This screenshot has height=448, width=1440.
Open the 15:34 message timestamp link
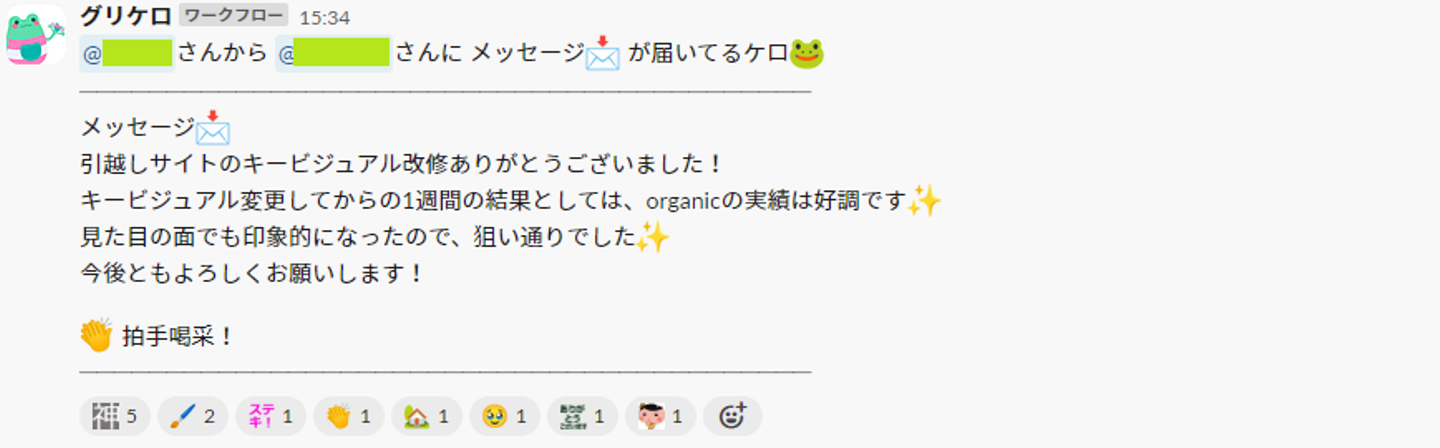325,18
